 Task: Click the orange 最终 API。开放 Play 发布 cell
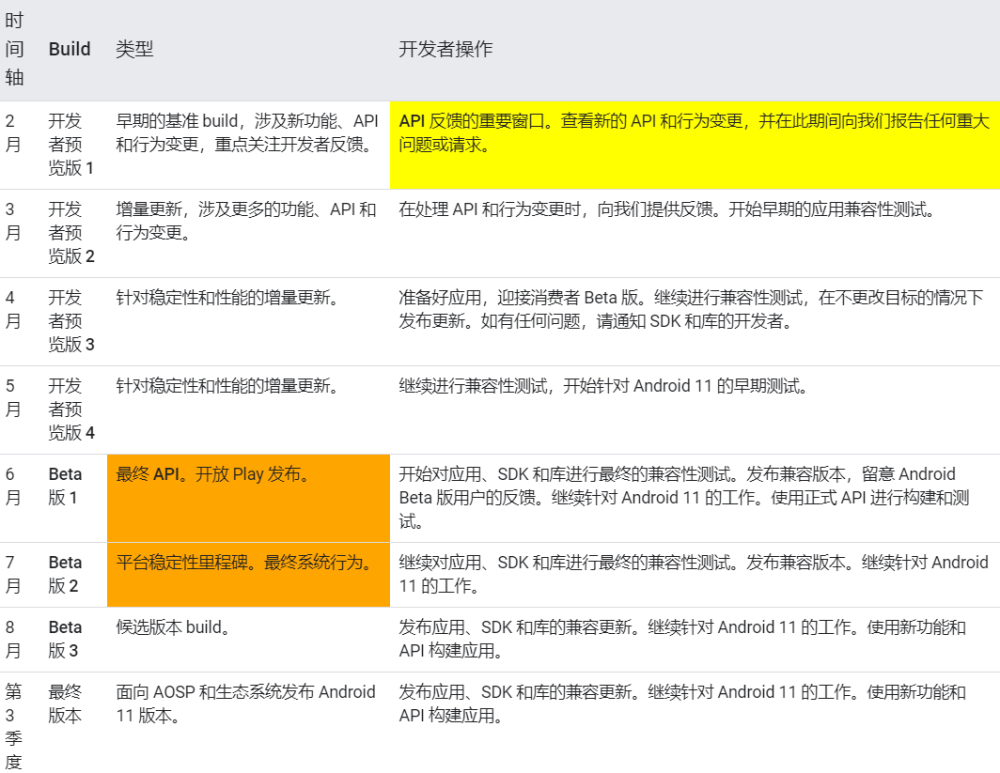249,498
